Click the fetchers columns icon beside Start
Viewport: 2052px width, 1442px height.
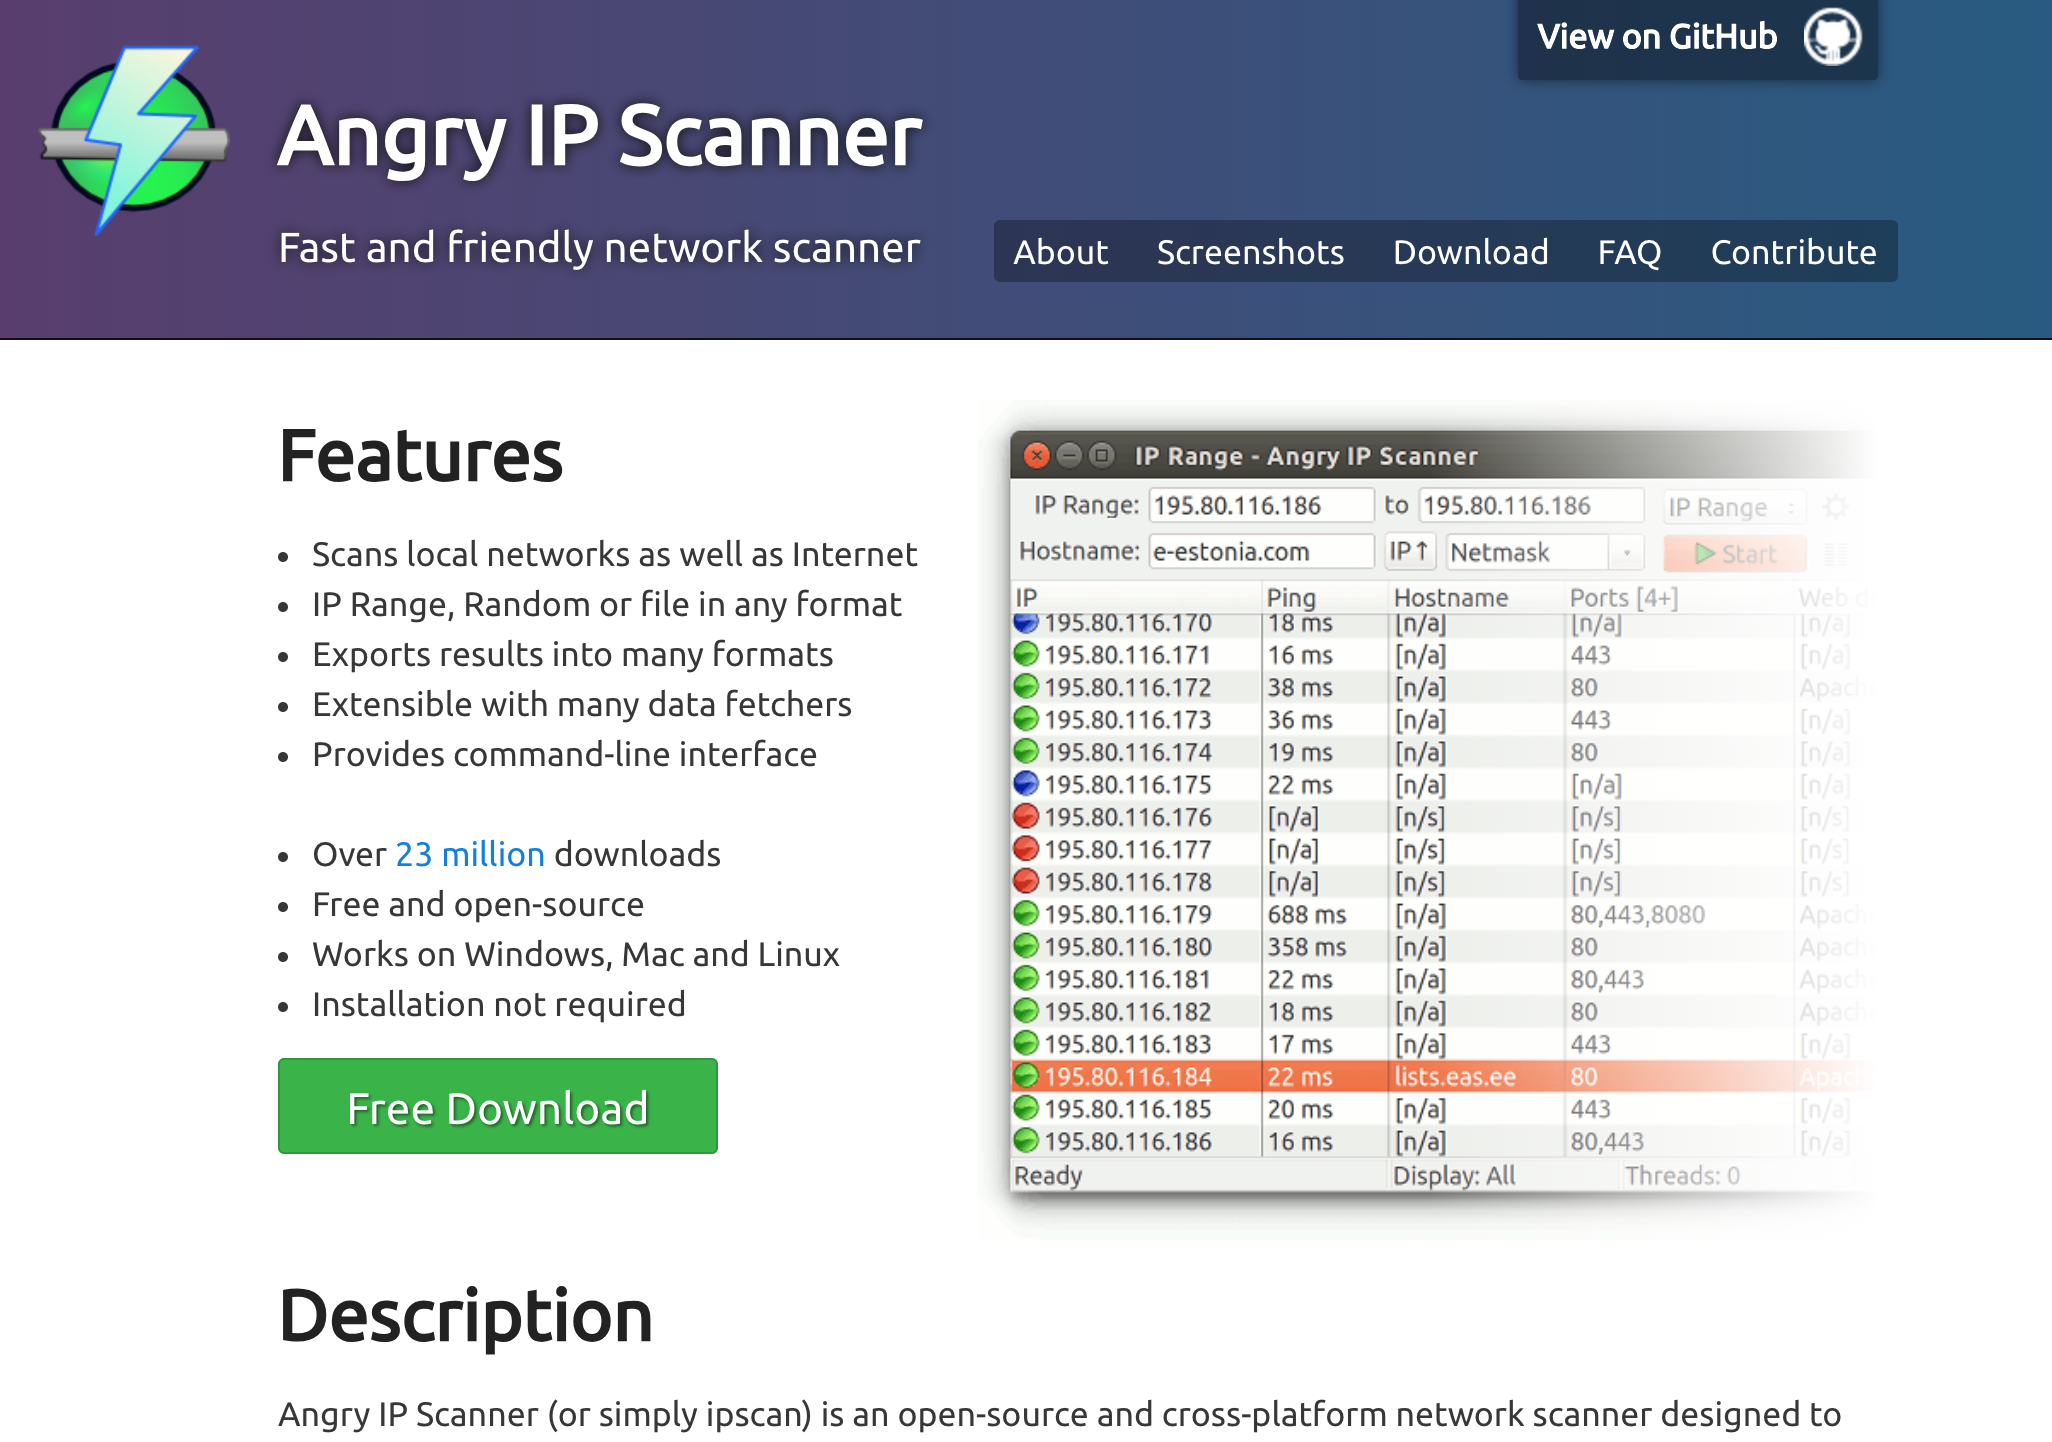1836,553
